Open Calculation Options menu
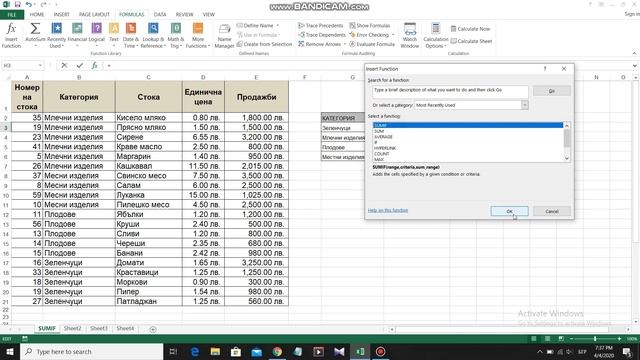The width and height of the screenshot is (640, 360). [x=436, y=36]
